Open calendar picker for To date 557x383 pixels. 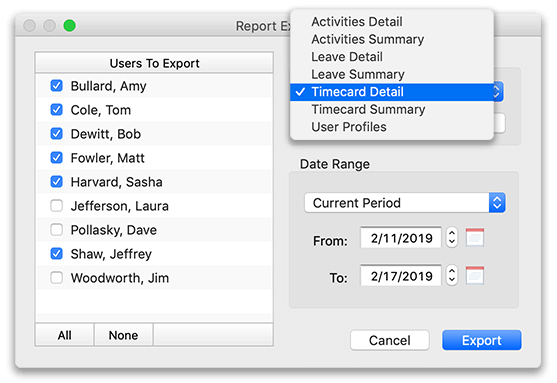[475, 275]
